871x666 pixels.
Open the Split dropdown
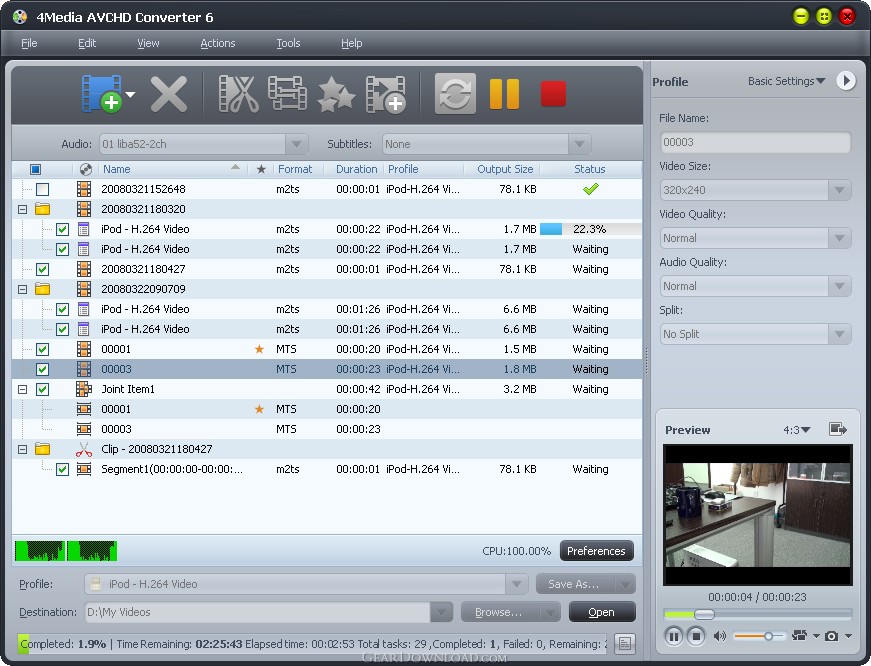[839, 334]
